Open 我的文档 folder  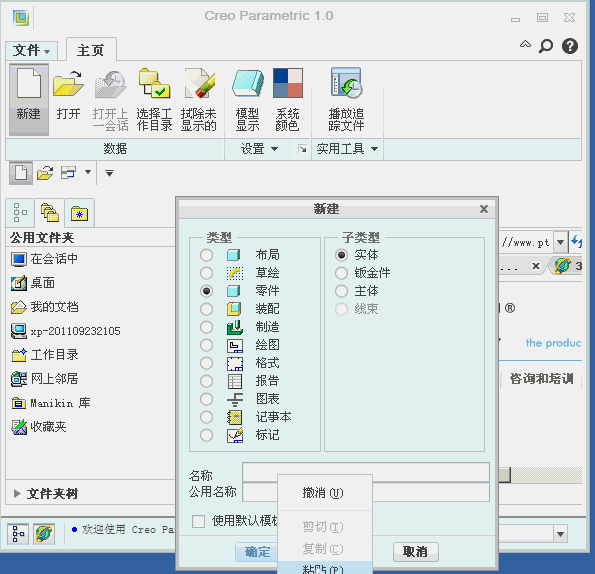pyautogui.click(x=44, y=307)
